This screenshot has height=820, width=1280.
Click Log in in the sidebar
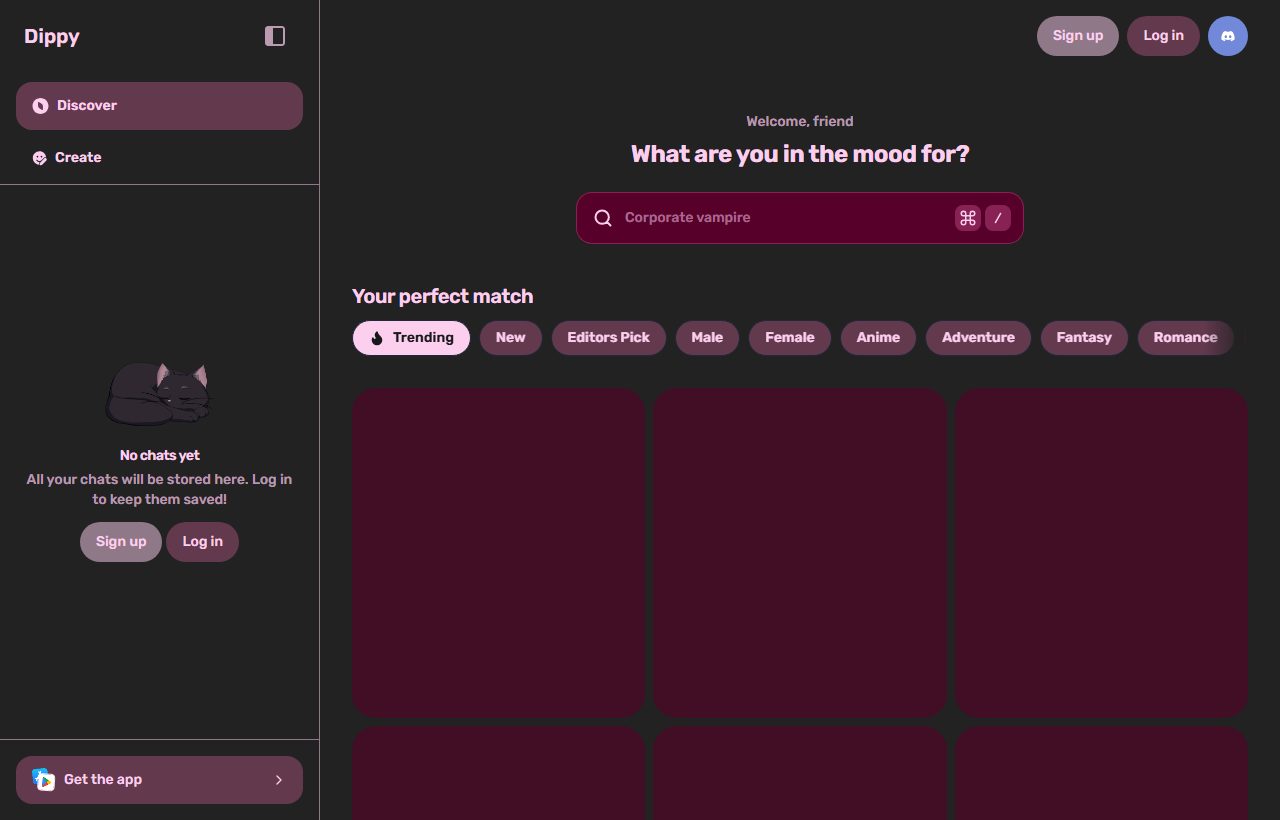pyautogui.click(x=202, y=542)
